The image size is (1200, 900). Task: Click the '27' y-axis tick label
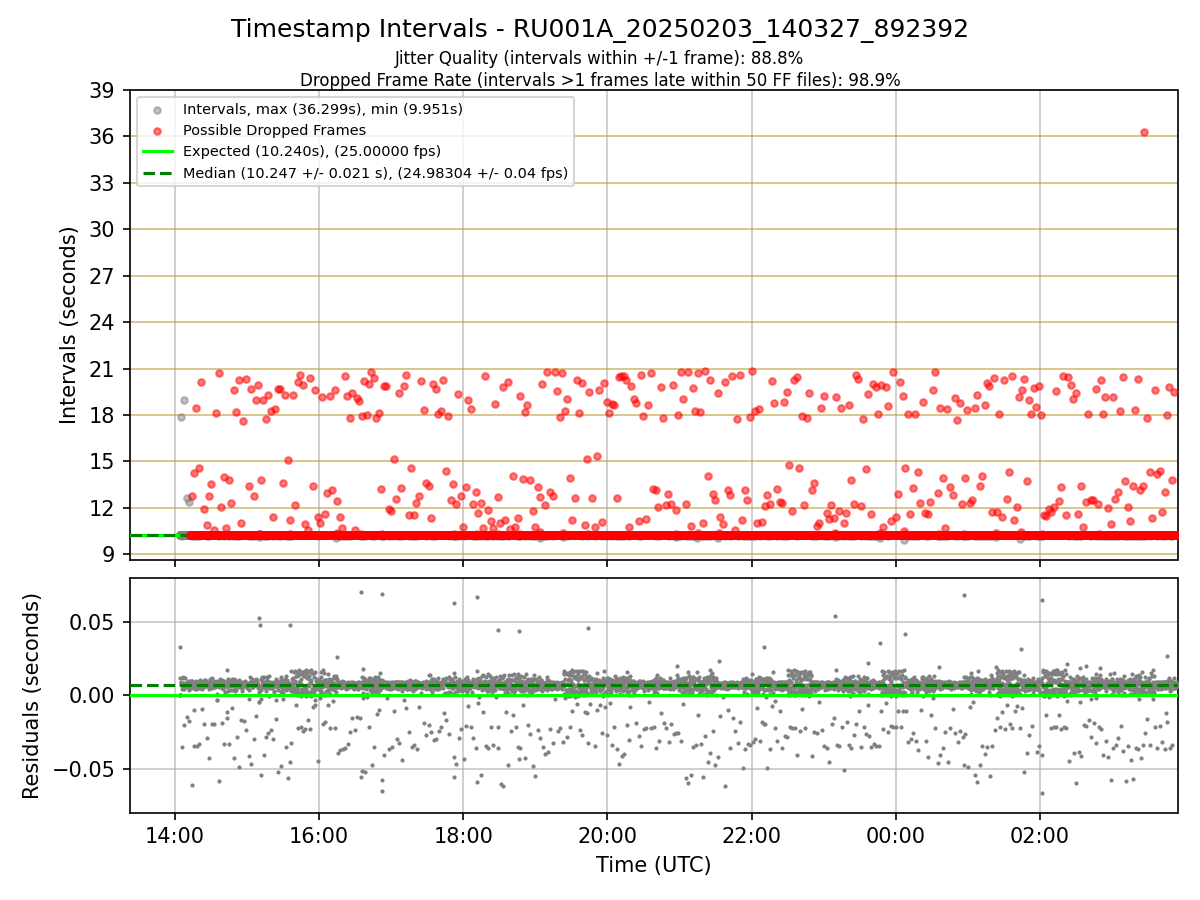(x=104, y=276)
